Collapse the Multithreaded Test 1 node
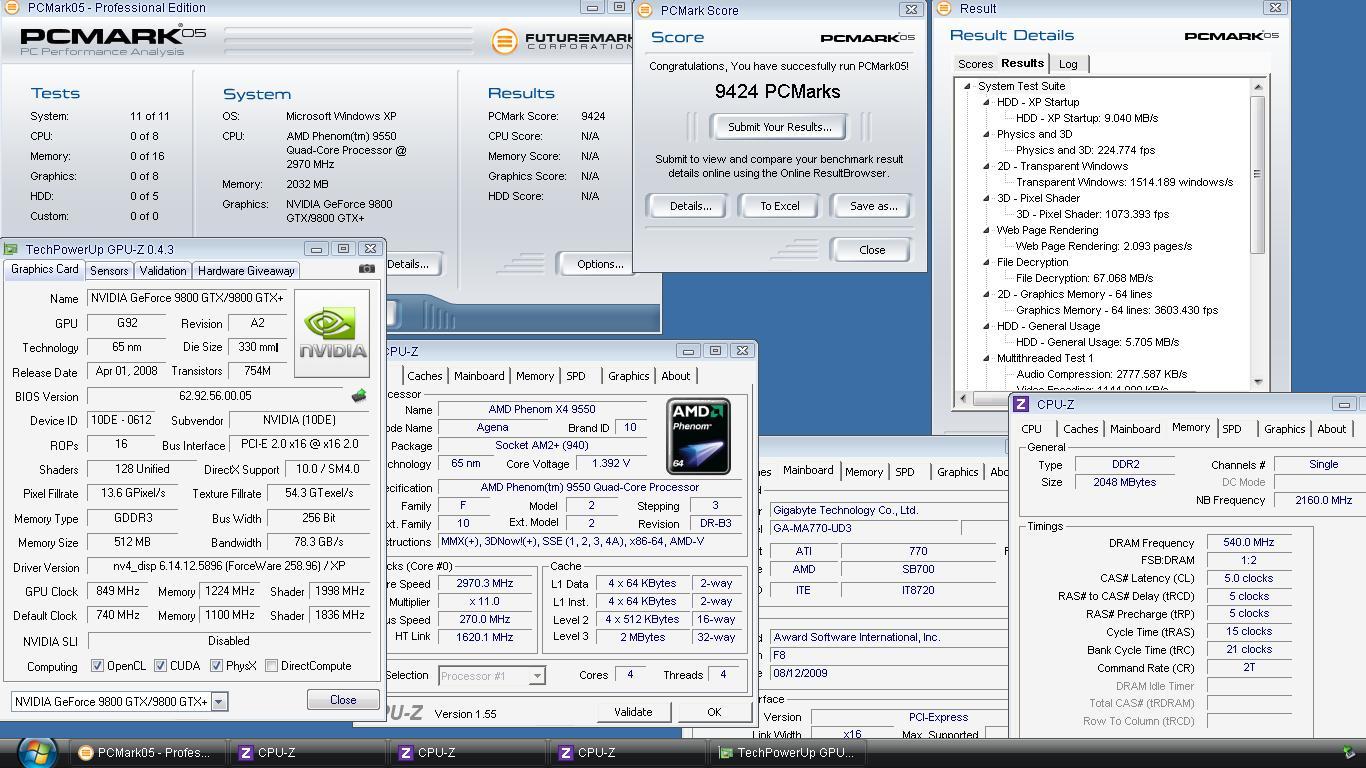Image resolution: width=1366 pixels, height=768 pixels. coord(986,358)
